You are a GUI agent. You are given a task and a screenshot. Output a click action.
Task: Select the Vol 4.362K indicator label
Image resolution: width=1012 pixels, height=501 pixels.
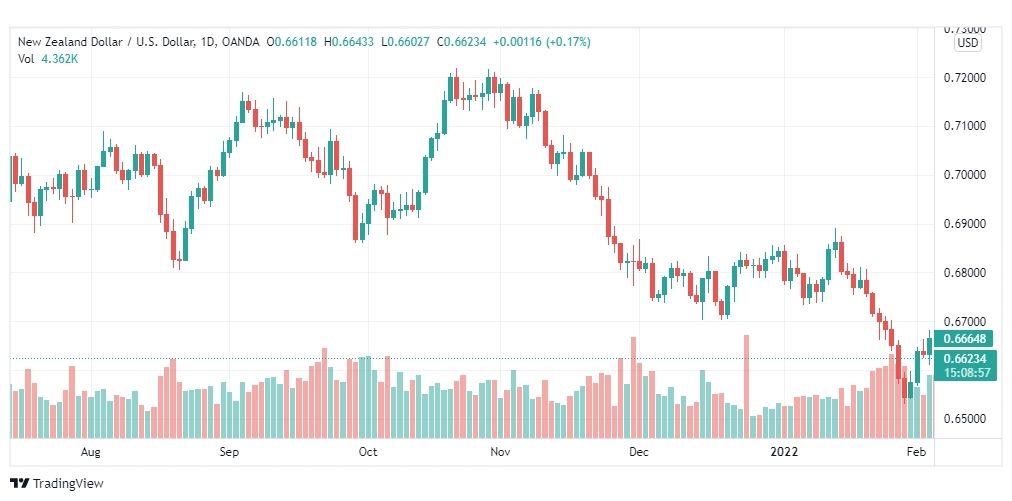coord(48,58)
